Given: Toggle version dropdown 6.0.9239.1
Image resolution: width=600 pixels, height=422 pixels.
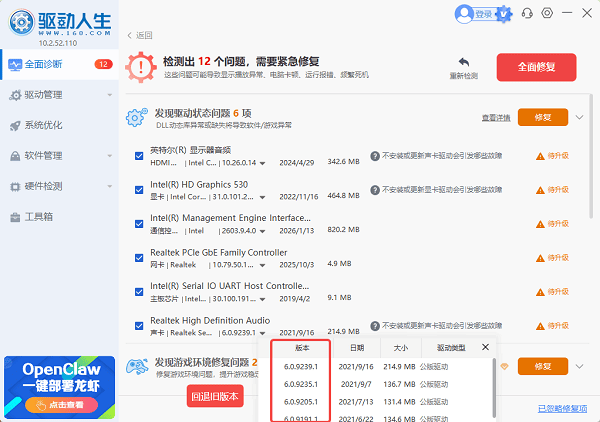Looking at the screenshot, I should tap(262, 333).
